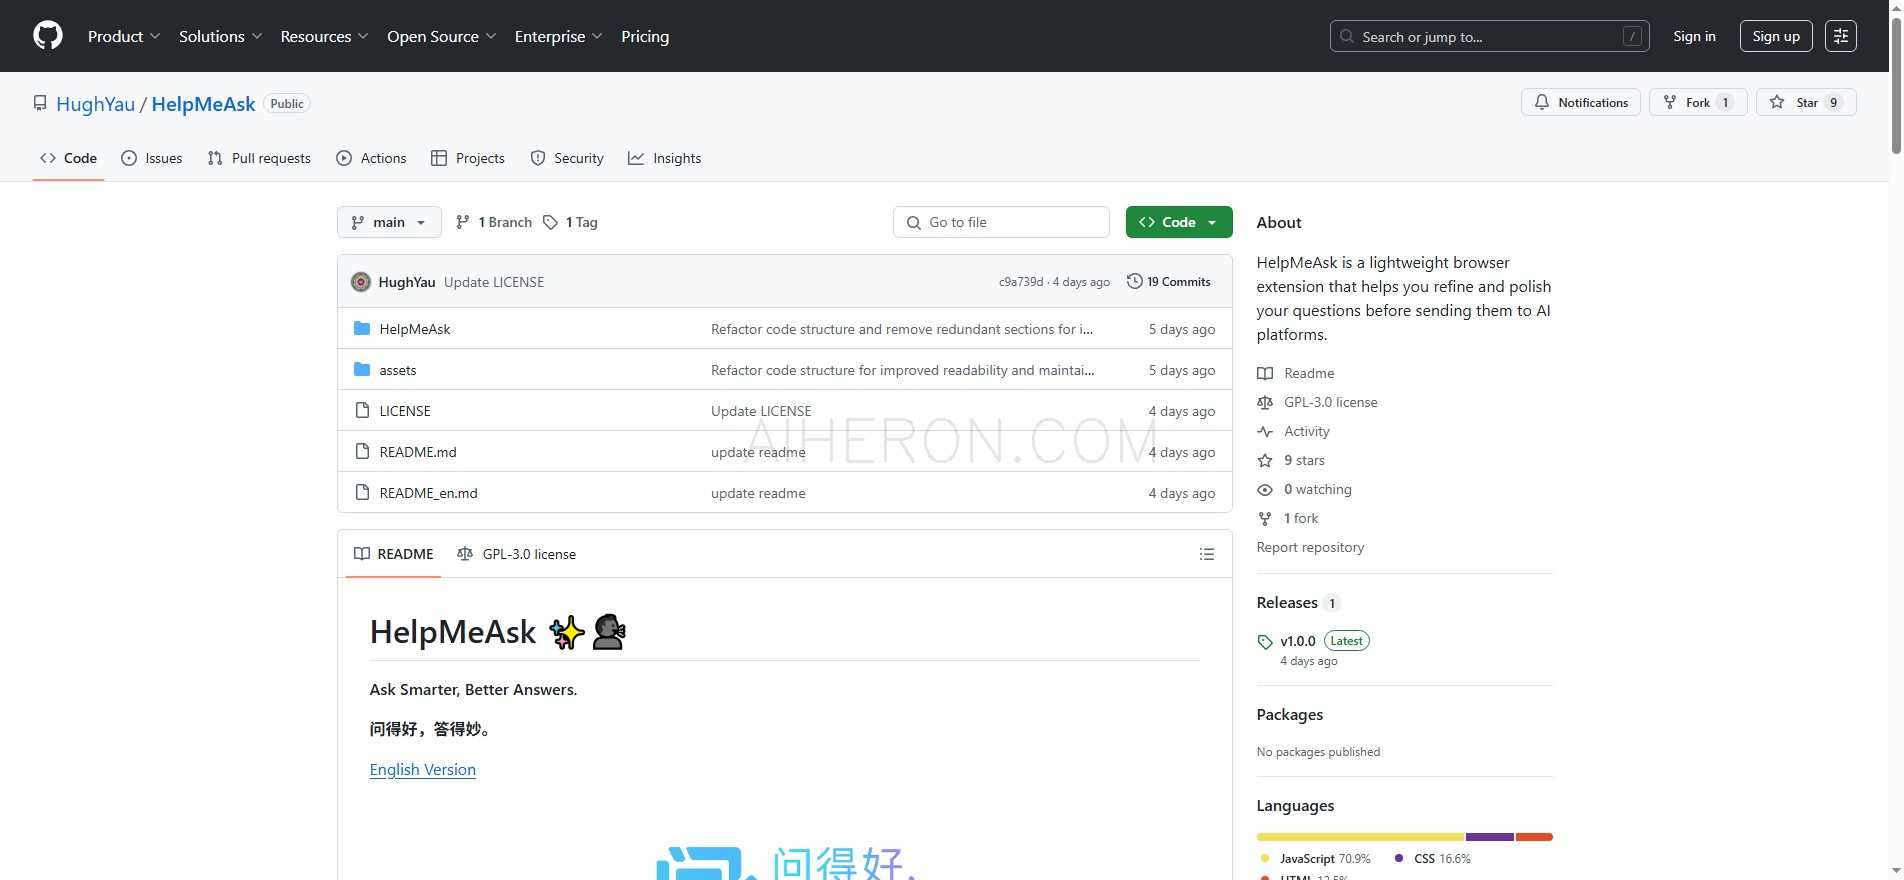The image size is (1904, 880).
Task: Switch to the Pull requests tab
Action: point(259,158)
